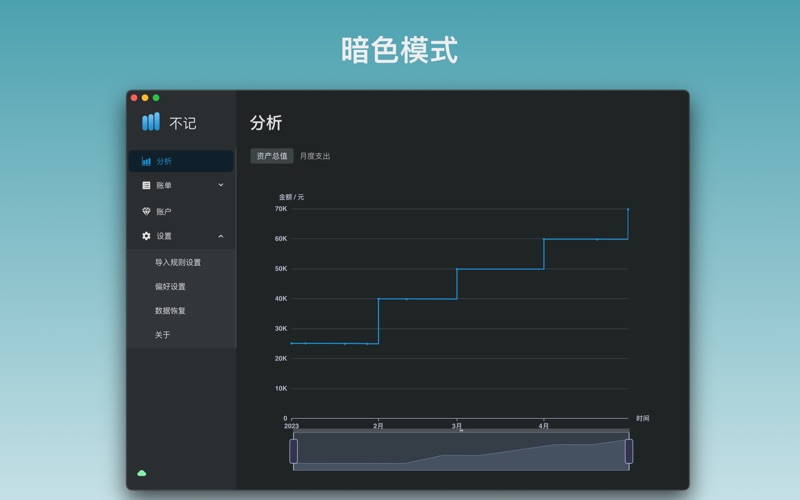Click the 分析 page heading
The height and width of the screenshot is (500, 800).
(266, 122)
